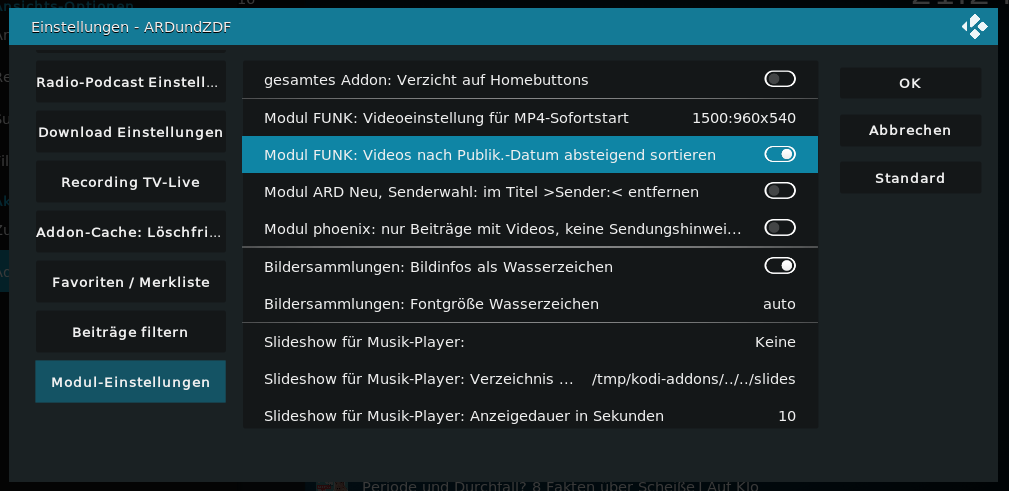Click the Kodi logo icon in title bar

click(x=974, y=26)
